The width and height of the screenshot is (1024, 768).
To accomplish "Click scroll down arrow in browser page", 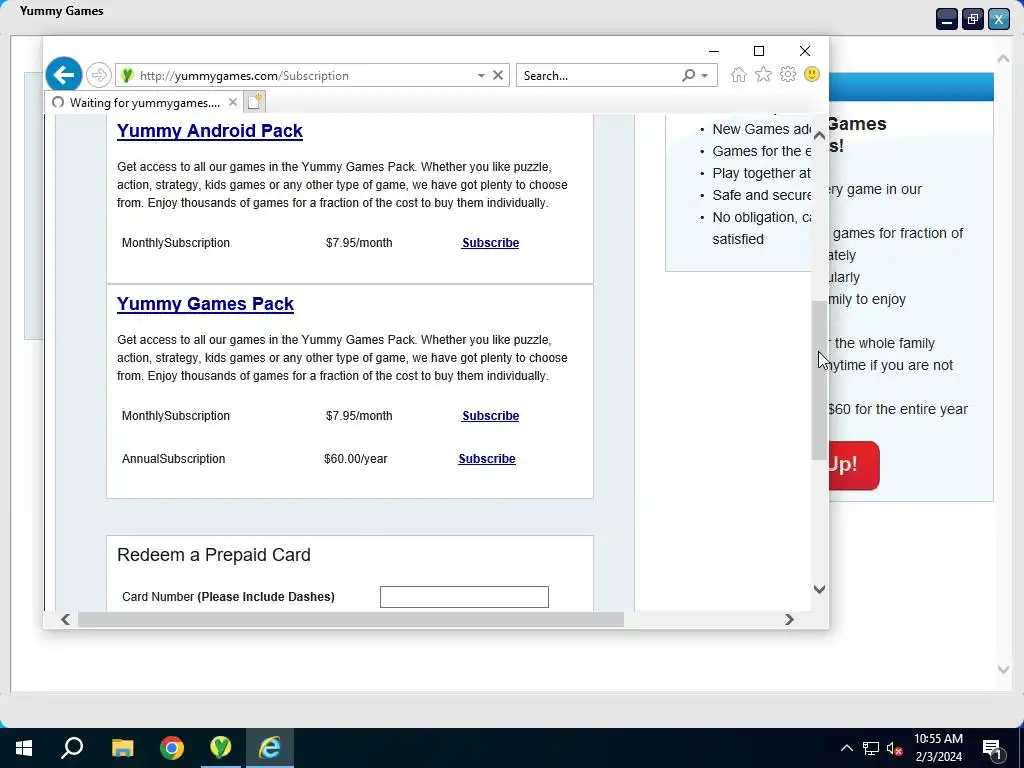I will click(819, 589).
